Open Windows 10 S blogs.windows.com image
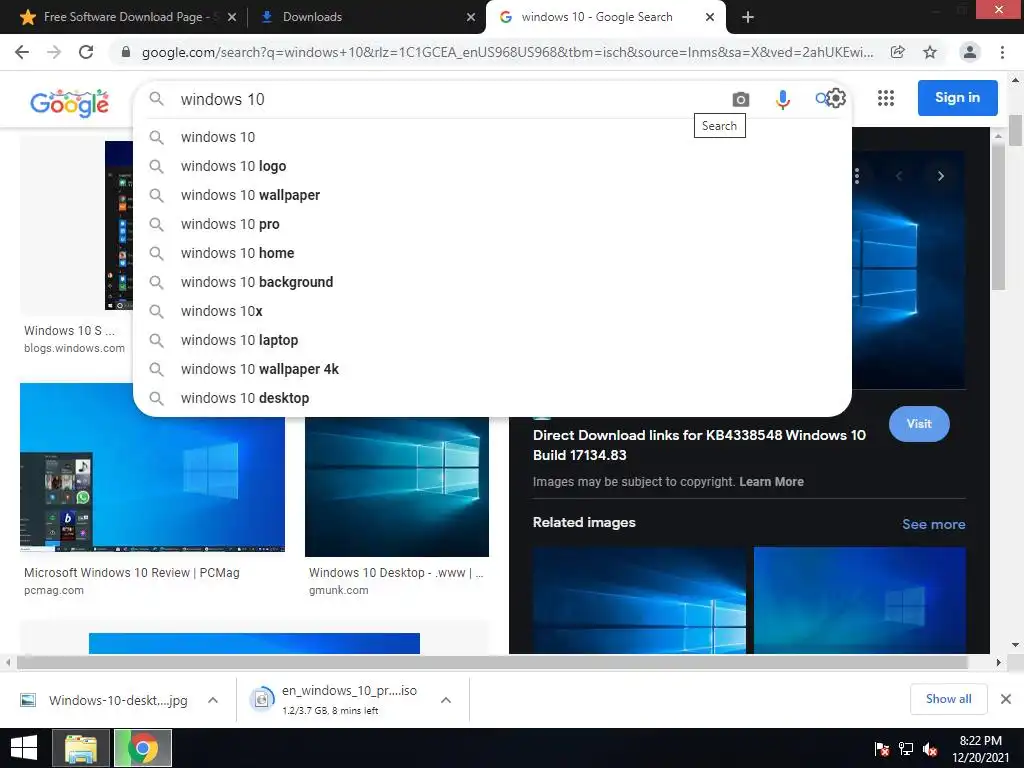The image size is (1024, 768). 76,225
